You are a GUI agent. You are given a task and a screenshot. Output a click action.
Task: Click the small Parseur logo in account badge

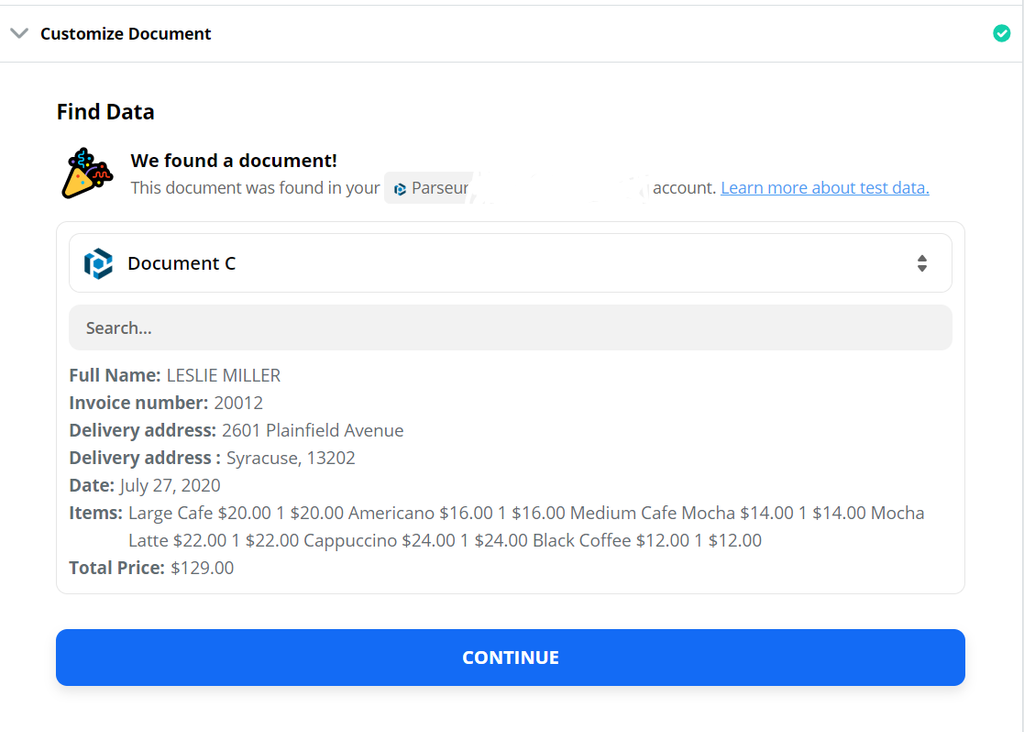tap(400, 188)
